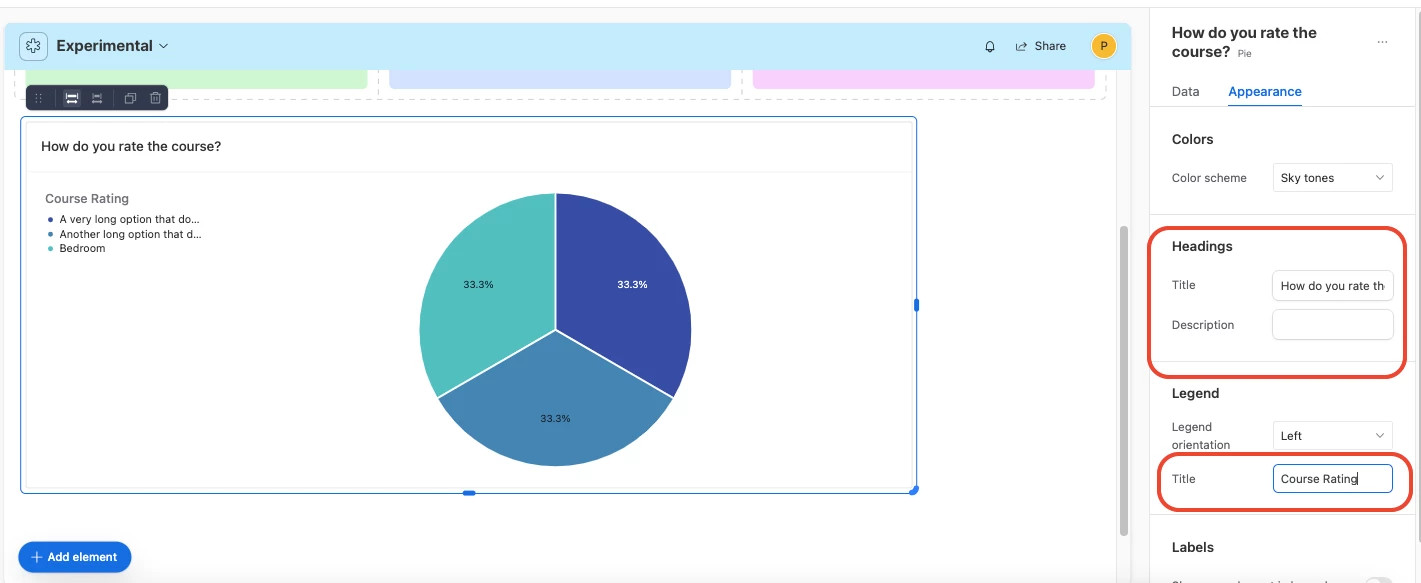The width and height of the screenshot is (1421, 583).
Task: Click the panel heading 'How do you rate the course?'
Action: pos(1244,42)
